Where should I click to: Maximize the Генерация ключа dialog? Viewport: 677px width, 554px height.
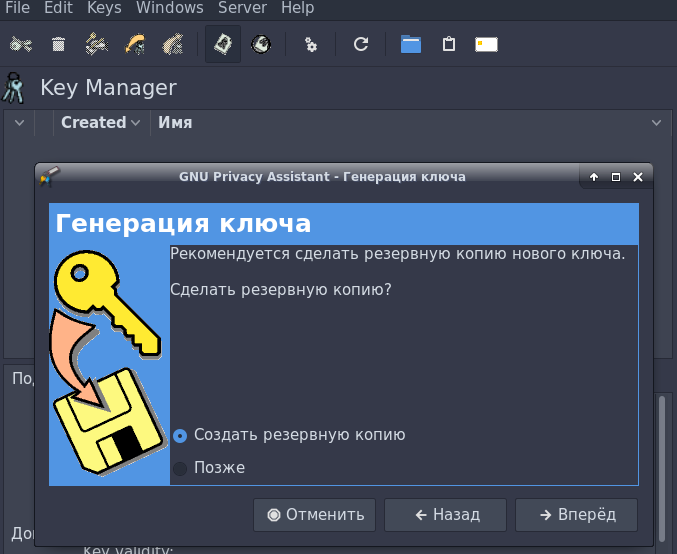[x=616, y=177]
